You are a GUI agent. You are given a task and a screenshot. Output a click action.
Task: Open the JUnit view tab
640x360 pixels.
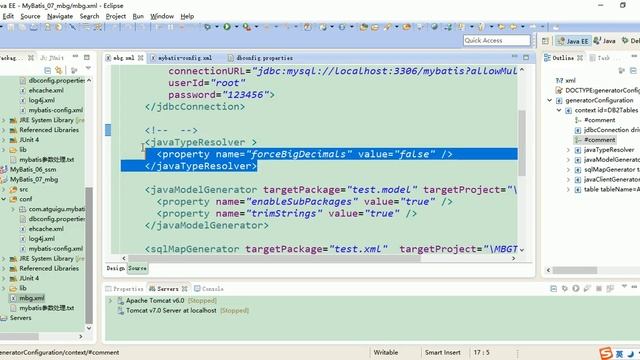52,58
